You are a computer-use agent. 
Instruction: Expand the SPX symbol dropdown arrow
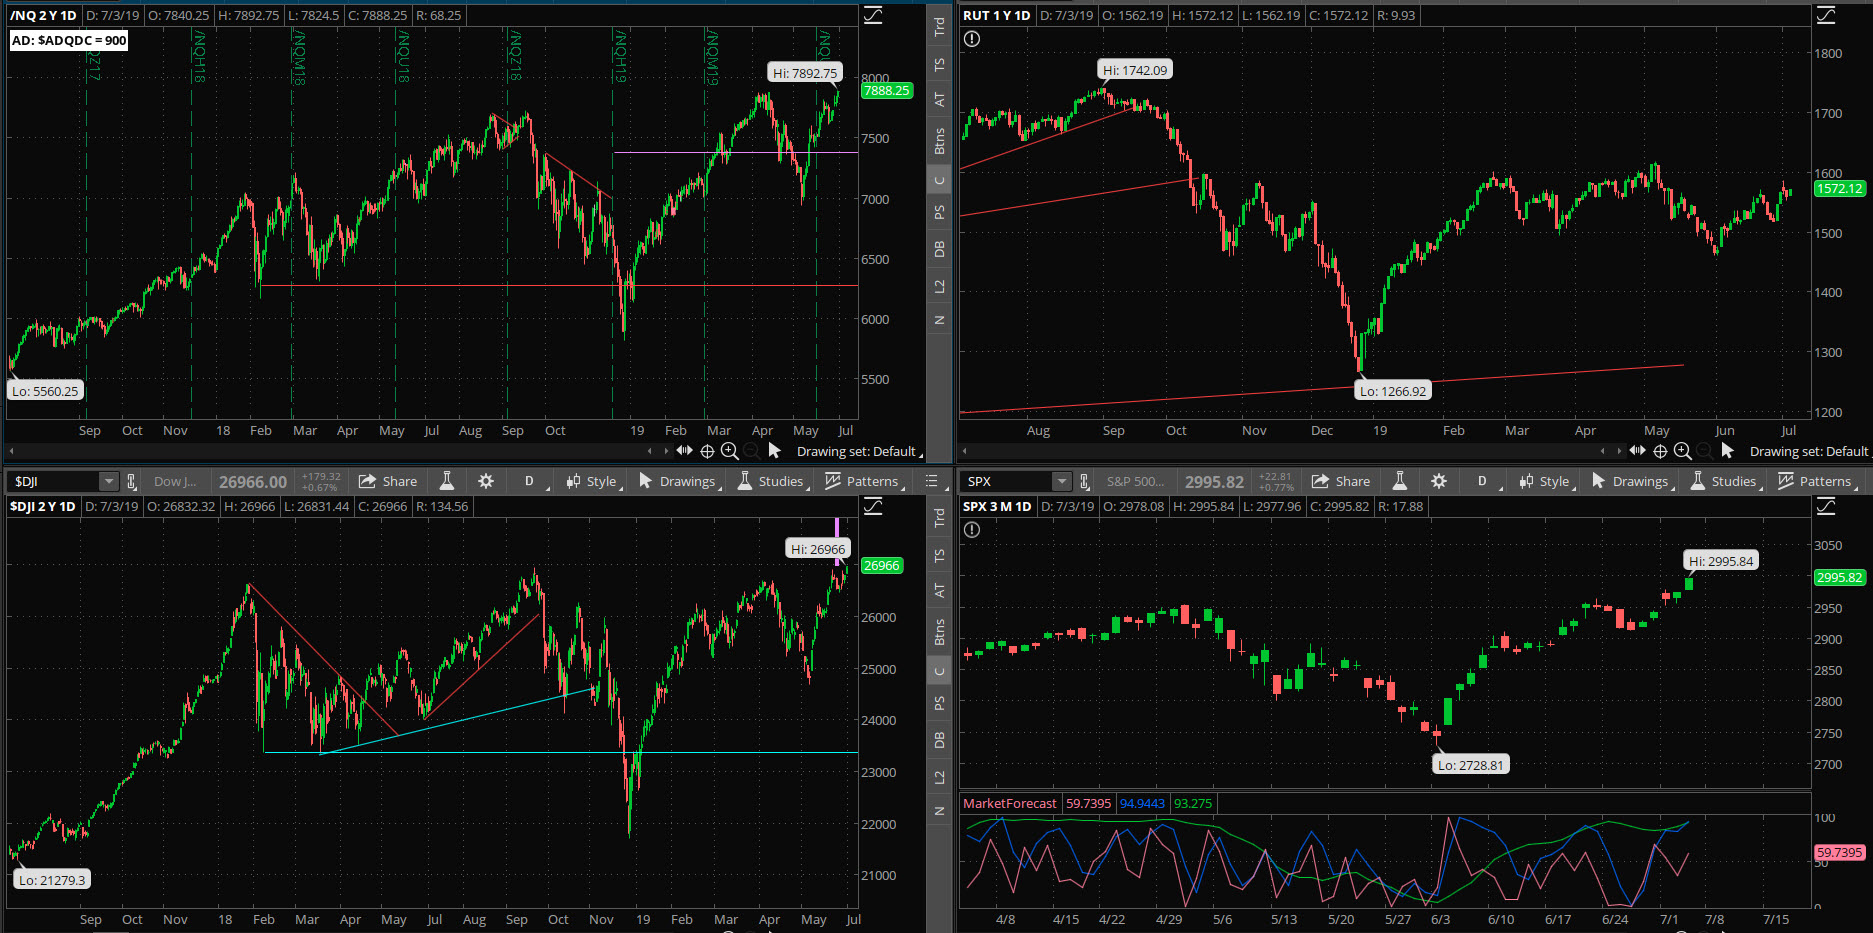pyautogui.click(x=1061, y=482)
